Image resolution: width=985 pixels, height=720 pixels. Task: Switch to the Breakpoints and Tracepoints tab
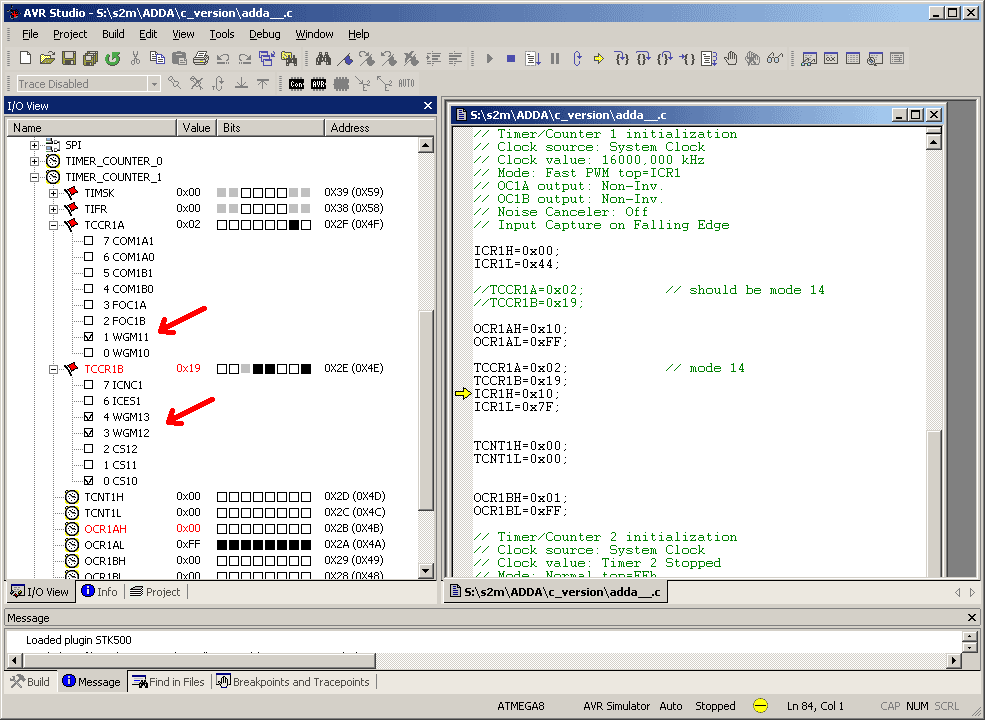pos(293,682)
